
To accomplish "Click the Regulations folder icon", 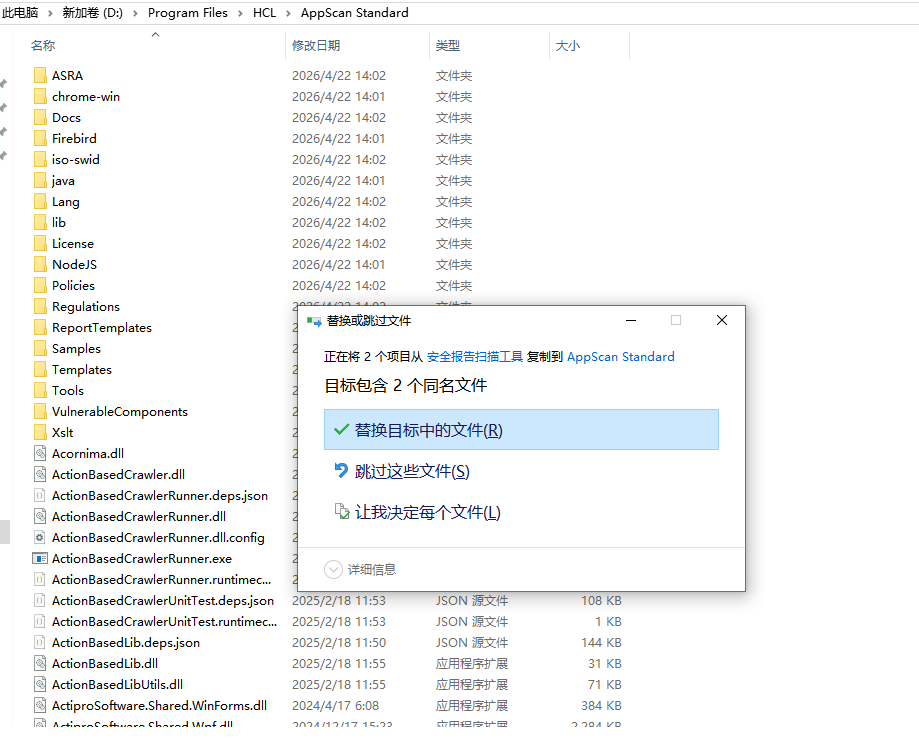I will coord(40,306).
